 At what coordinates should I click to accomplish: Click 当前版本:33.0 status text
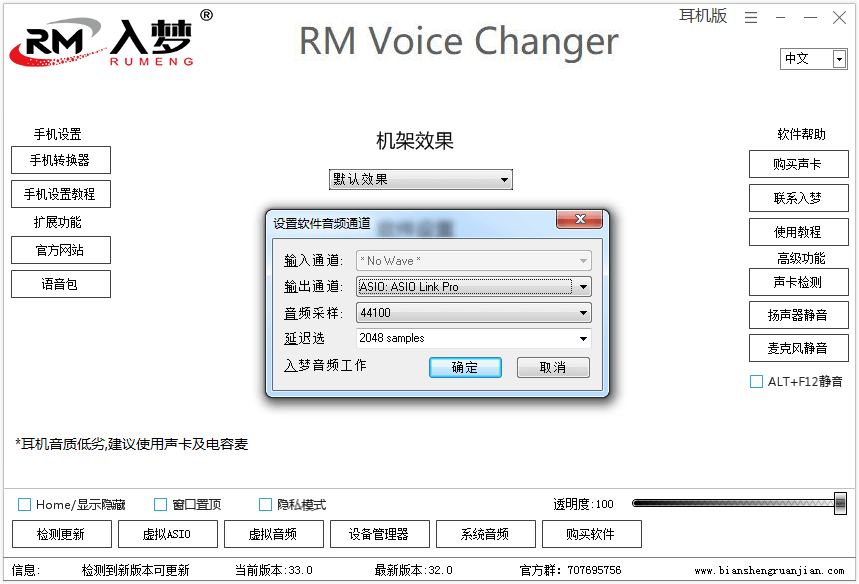pyautogui.click(x=273, y=570)
